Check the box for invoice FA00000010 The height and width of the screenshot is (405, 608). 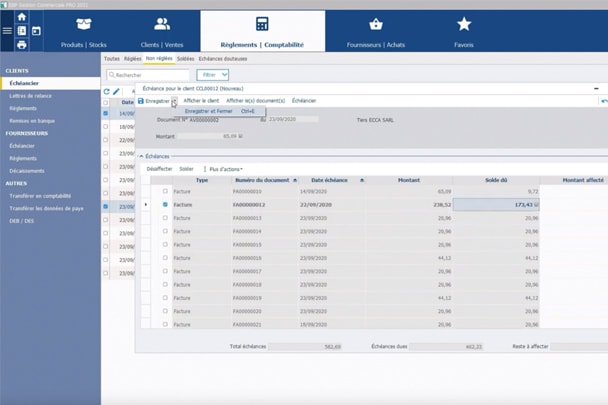click(x=165, y=191)
